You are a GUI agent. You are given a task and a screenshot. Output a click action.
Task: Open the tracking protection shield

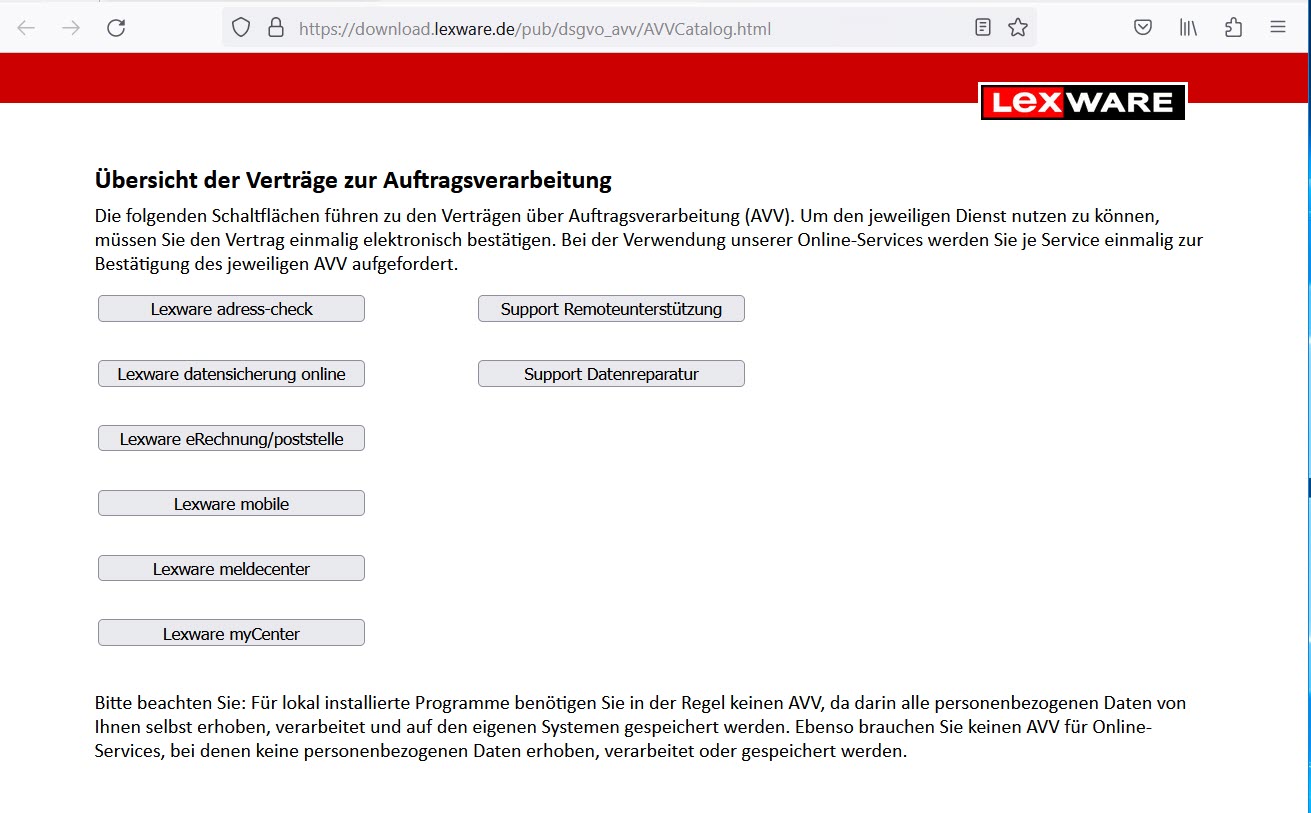click(240, 27)
